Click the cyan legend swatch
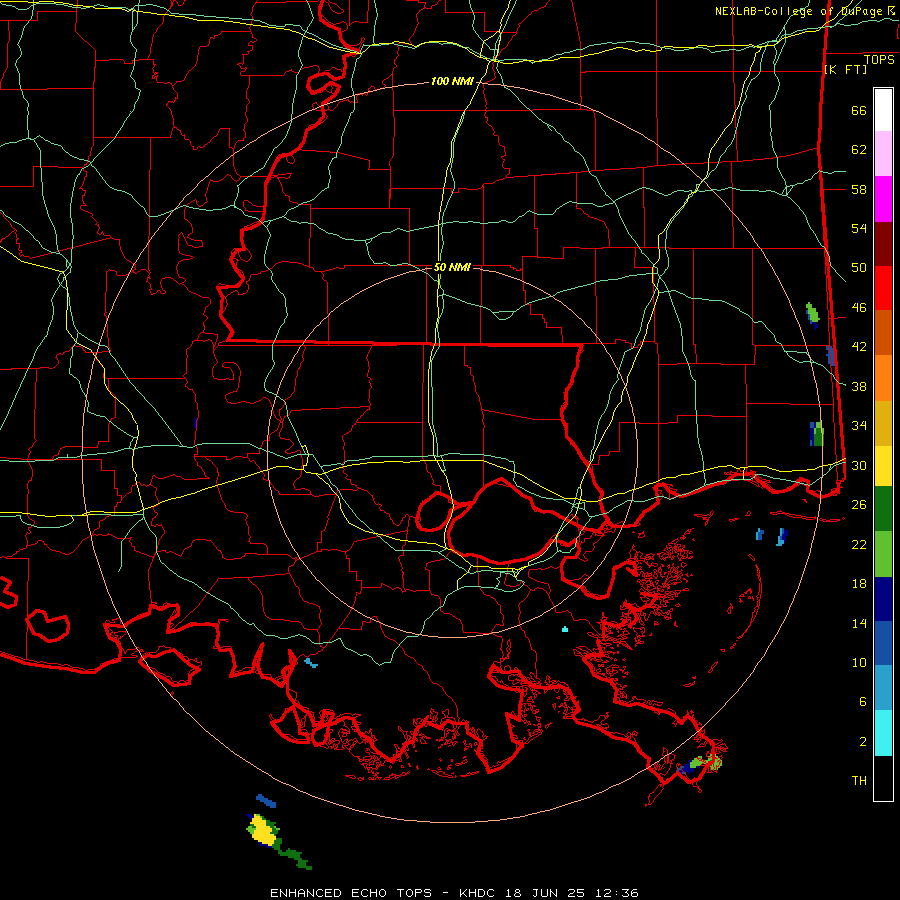900x900 pixels. 883,733
